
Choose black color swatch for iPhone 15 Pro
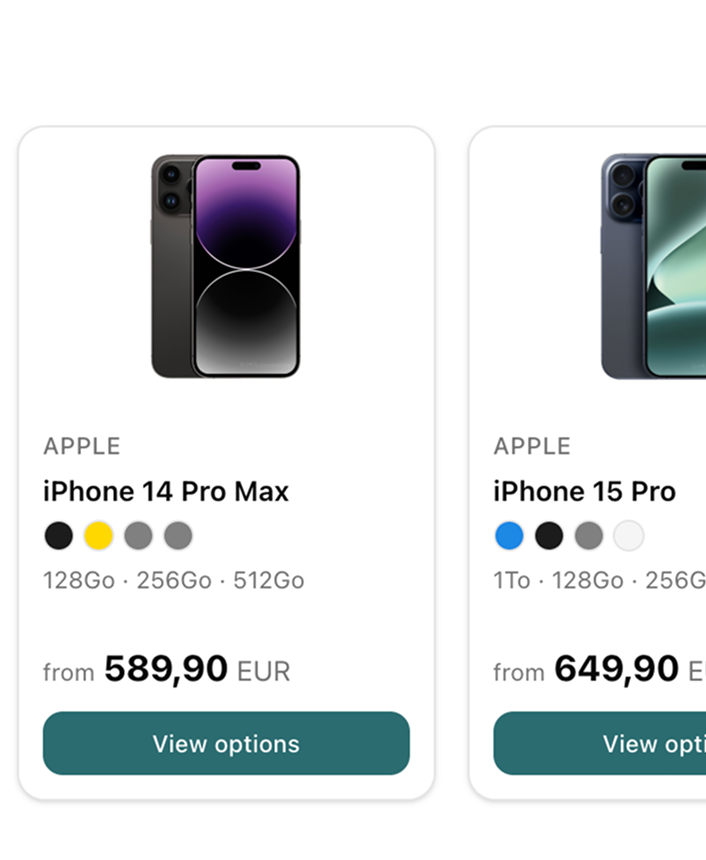[549, 536]
